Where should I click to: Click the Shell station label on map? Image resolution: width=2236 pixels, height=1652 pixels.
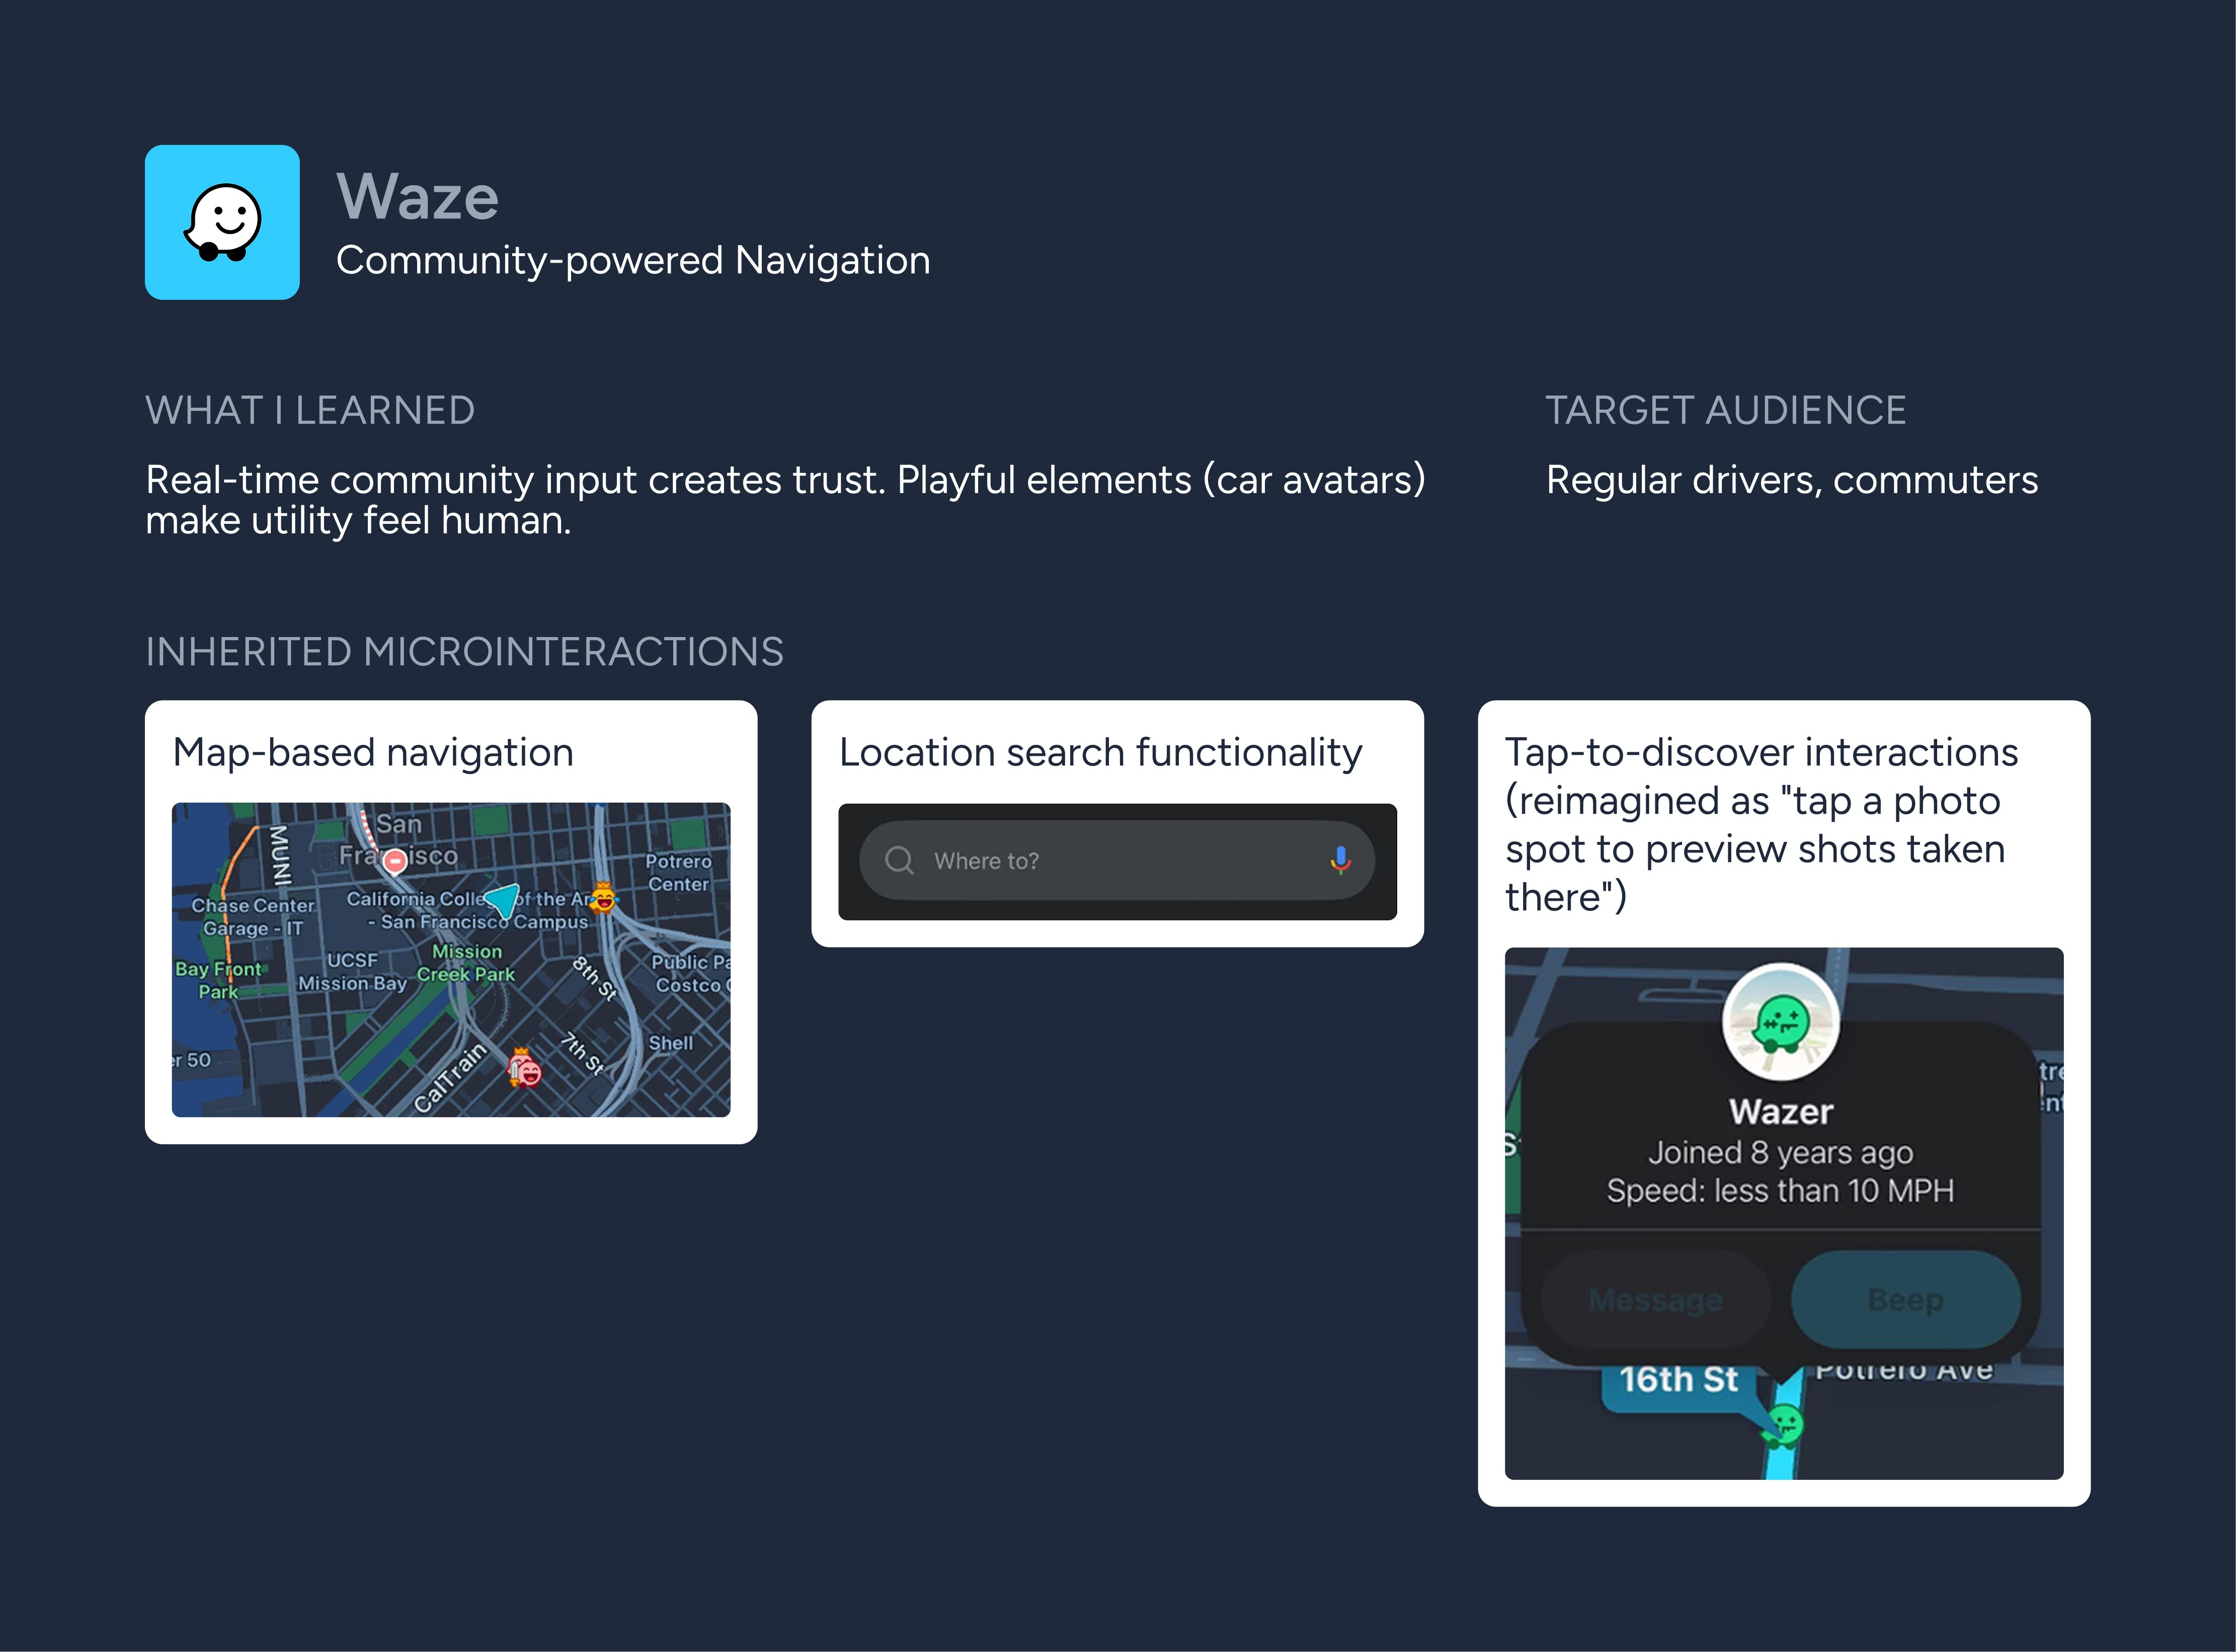tap(670, 1043)
